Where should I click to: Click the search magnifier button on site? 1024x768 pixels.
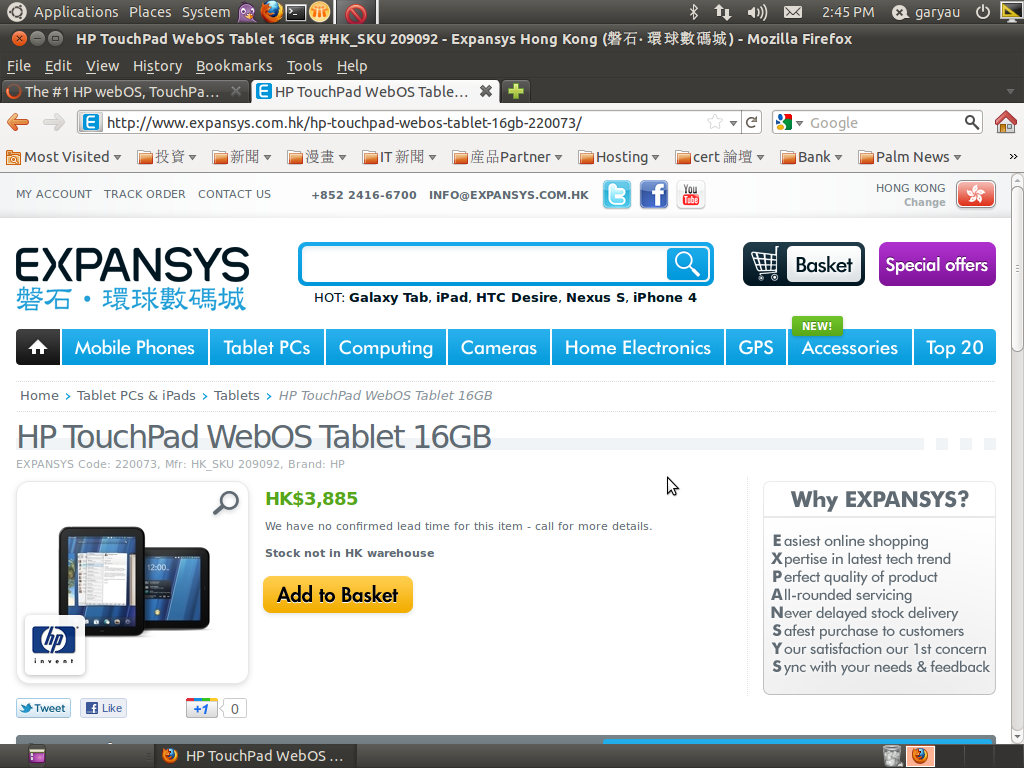[x=688, y=264]
